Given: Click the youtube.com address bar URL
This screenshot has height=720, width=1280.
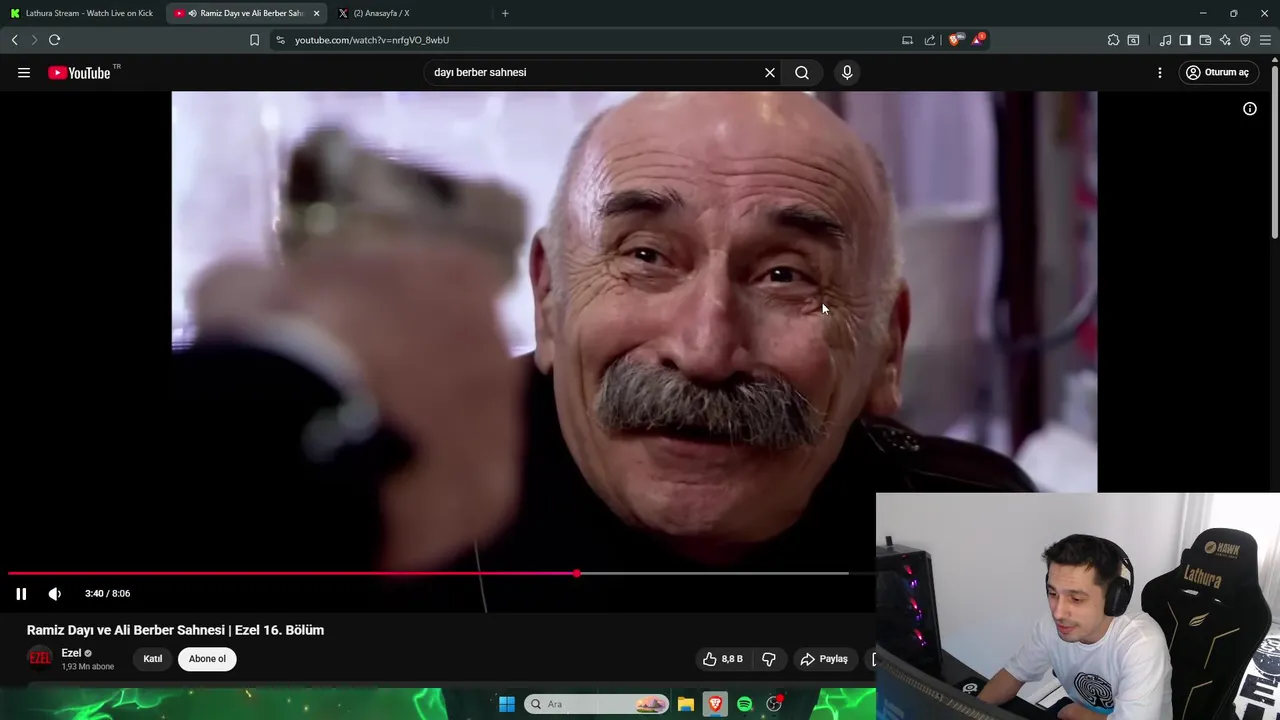Looking at the screenshot, I should pos(372,40).
